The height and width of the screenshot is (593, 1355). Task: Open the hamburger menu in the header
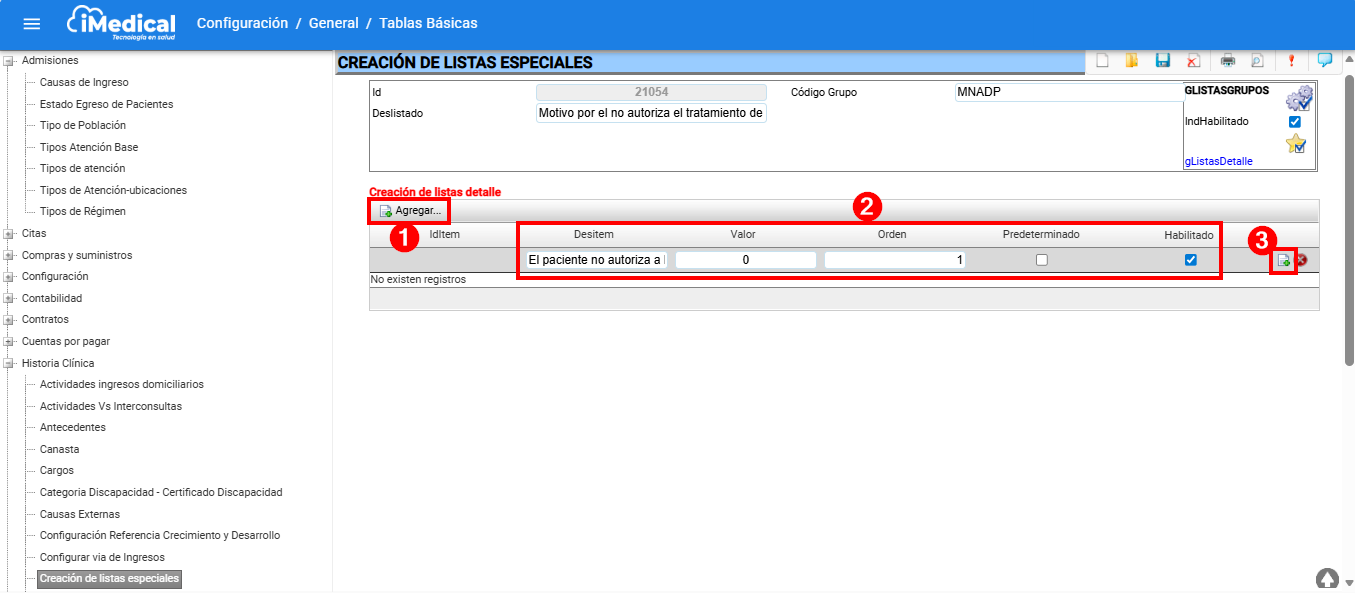tap(32, 24)
